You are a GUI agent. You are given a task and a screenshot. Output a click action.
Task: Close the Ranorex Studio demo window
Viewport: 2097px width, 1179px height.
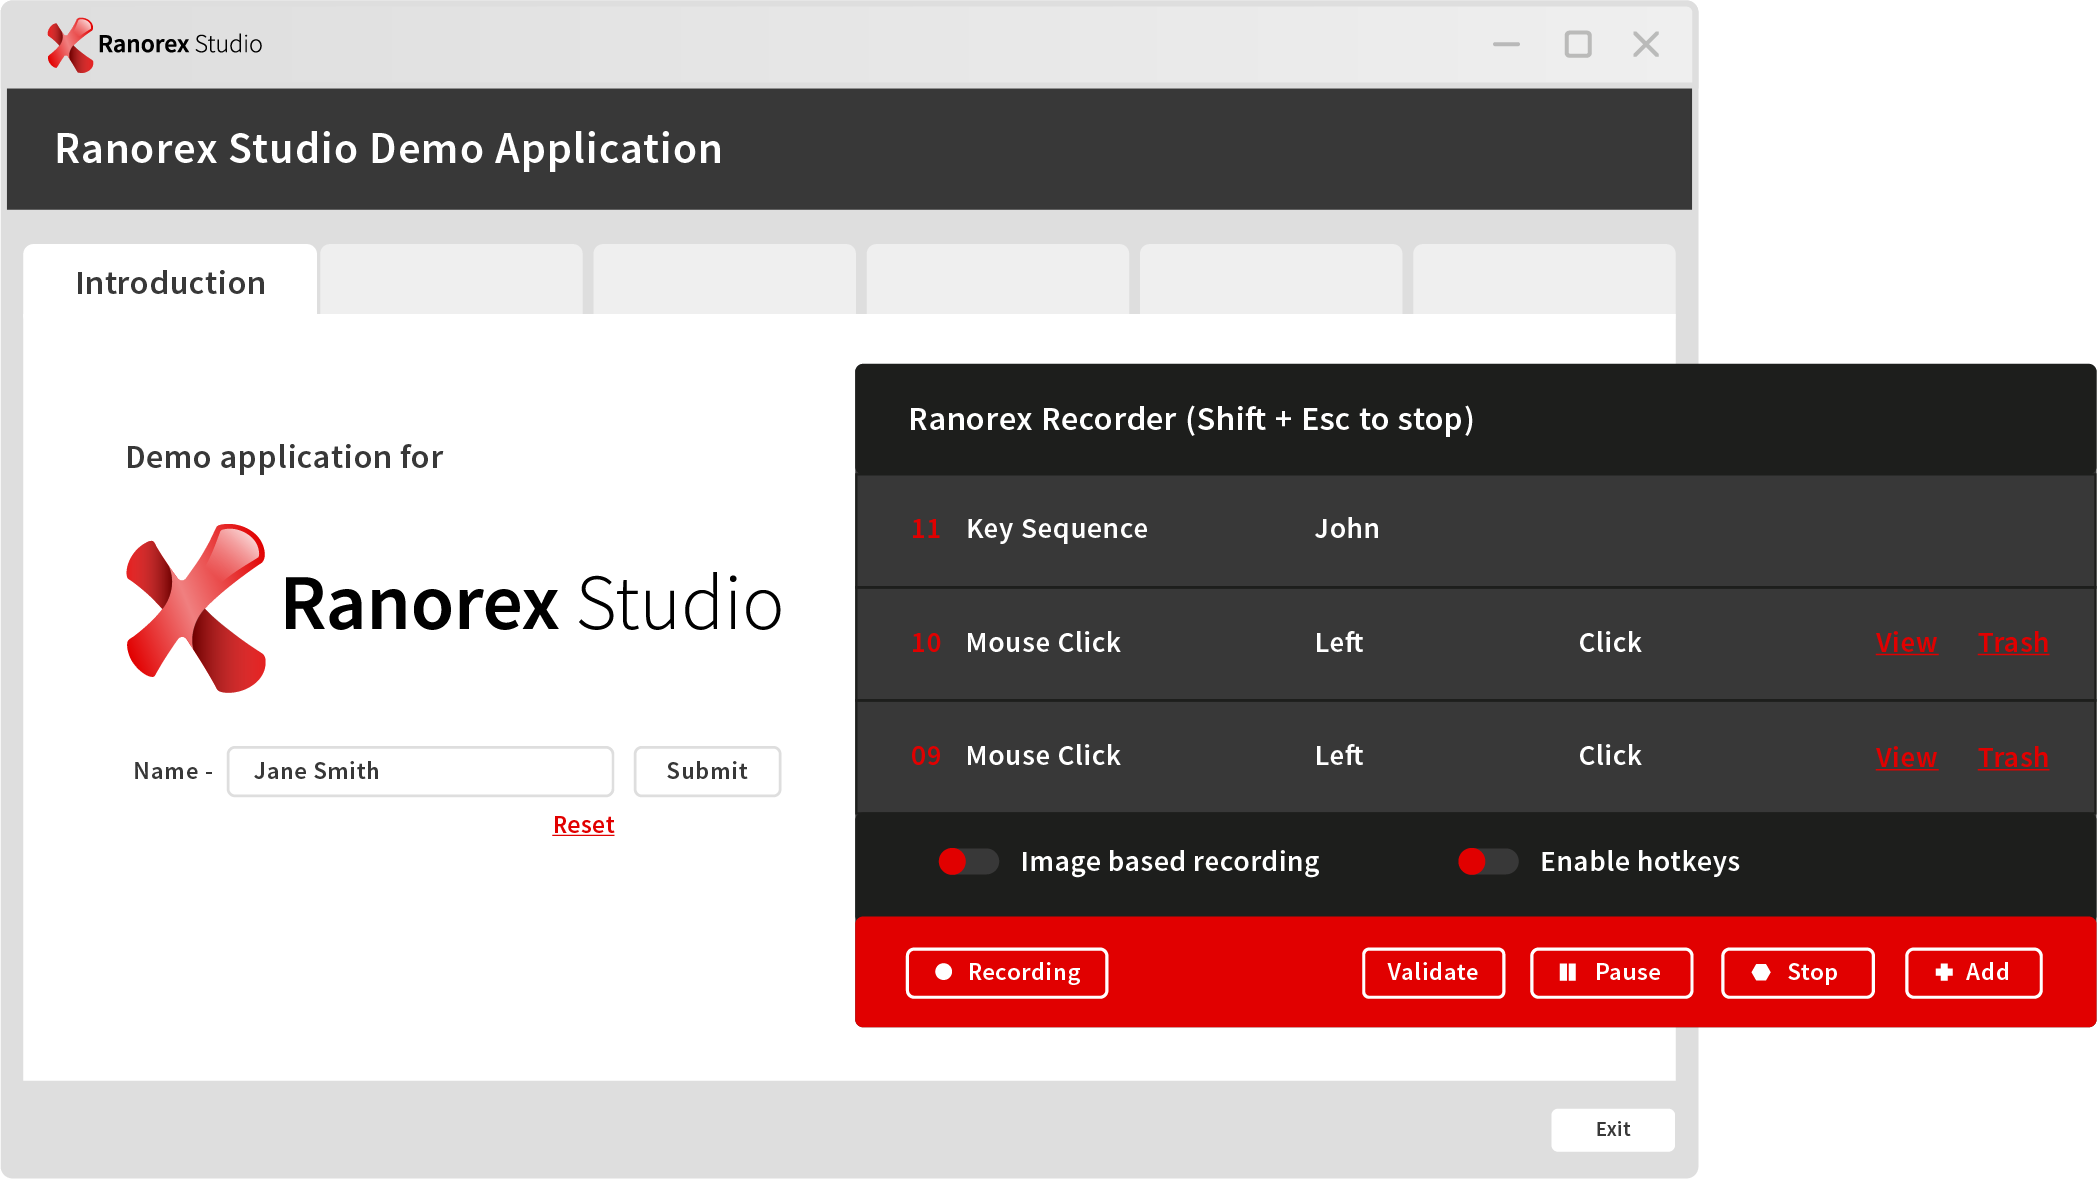[1646, 44]
